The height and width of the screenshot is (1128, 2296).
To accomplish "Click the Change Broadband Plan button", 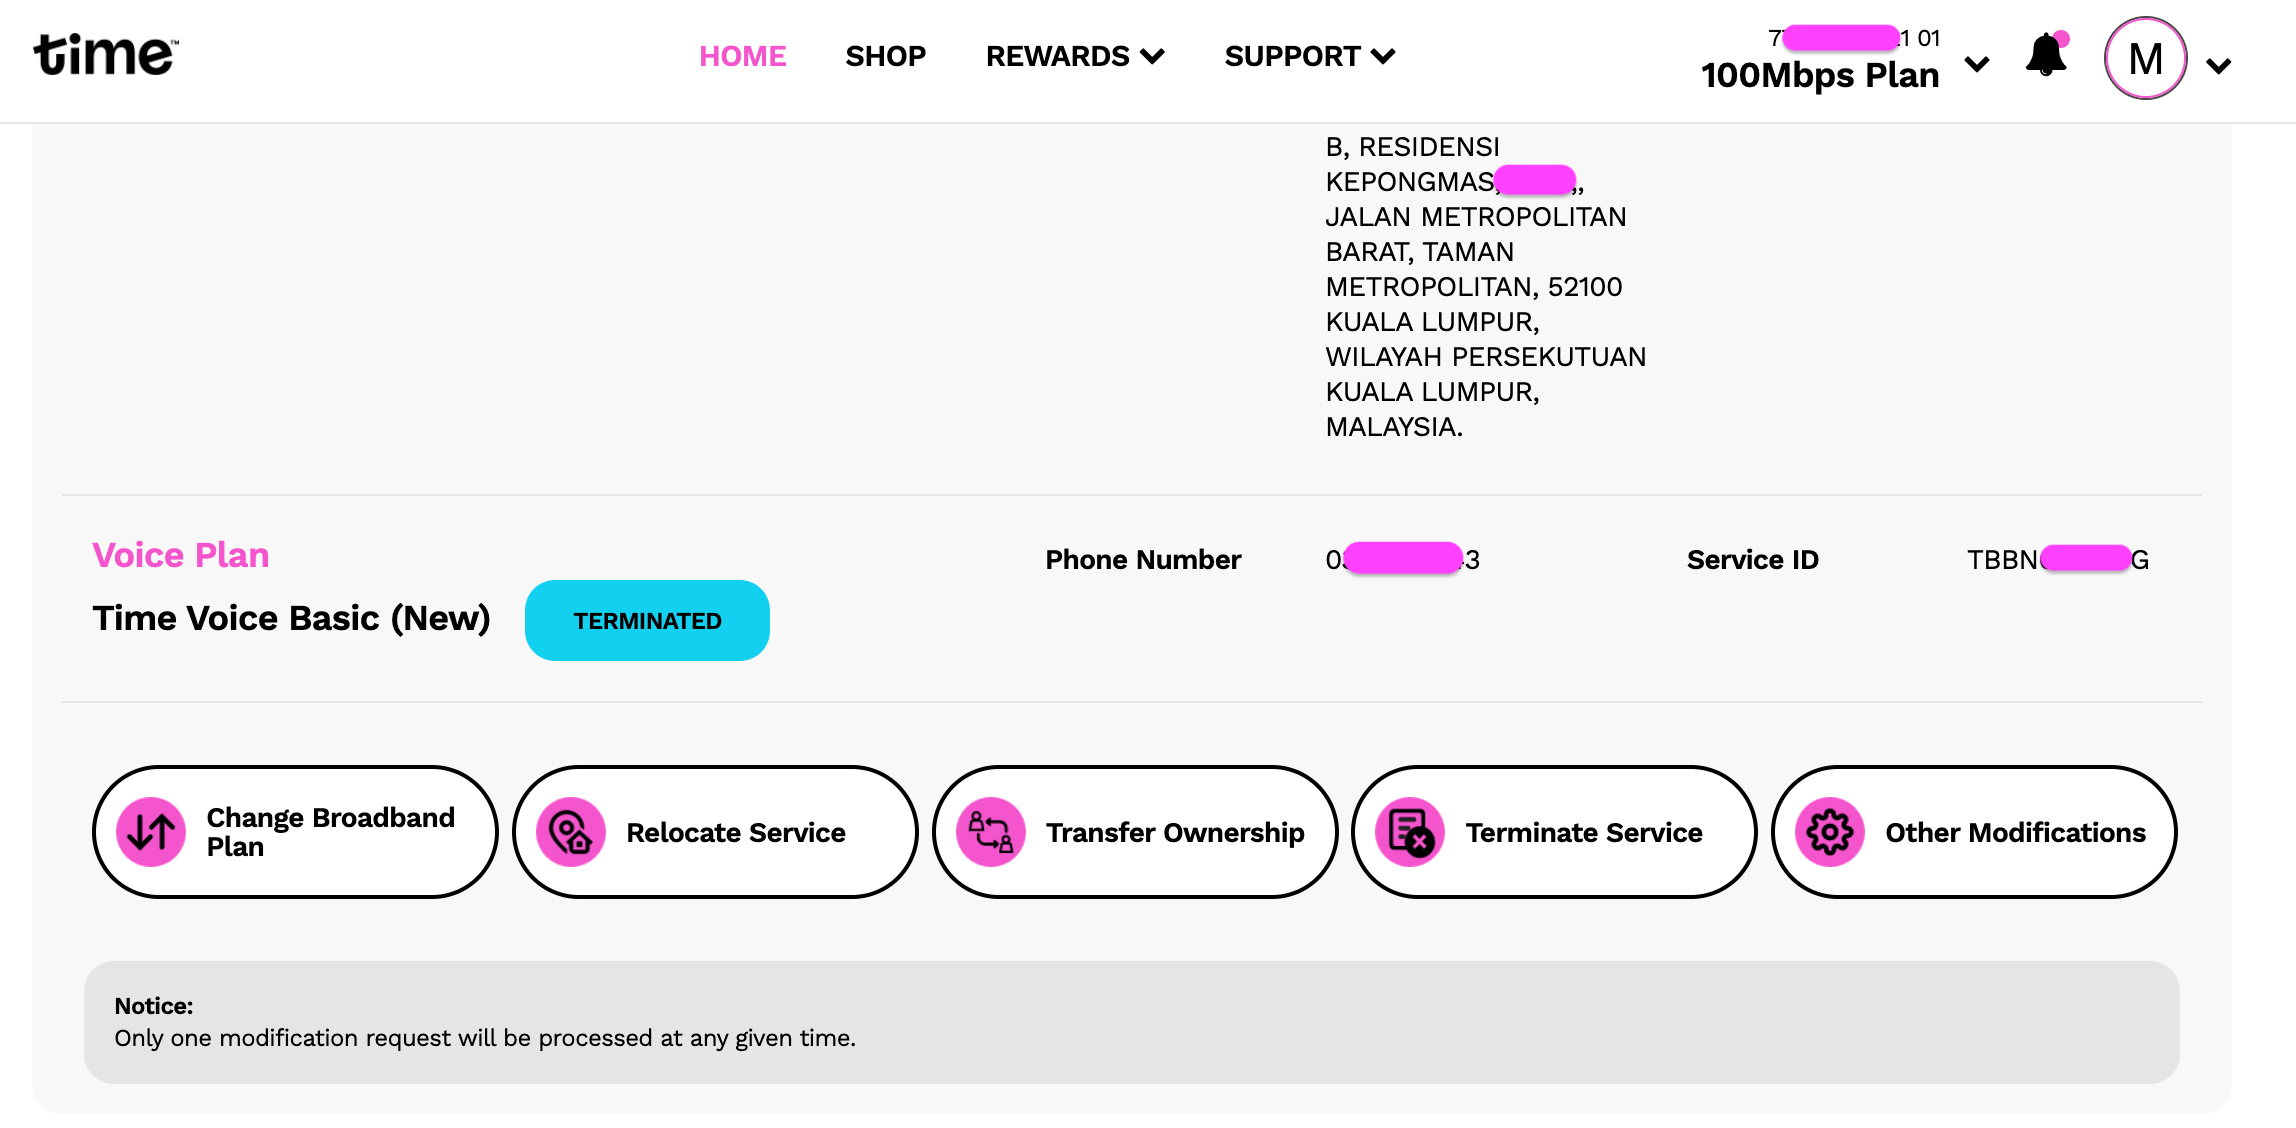I will click(x=288, y=832).
